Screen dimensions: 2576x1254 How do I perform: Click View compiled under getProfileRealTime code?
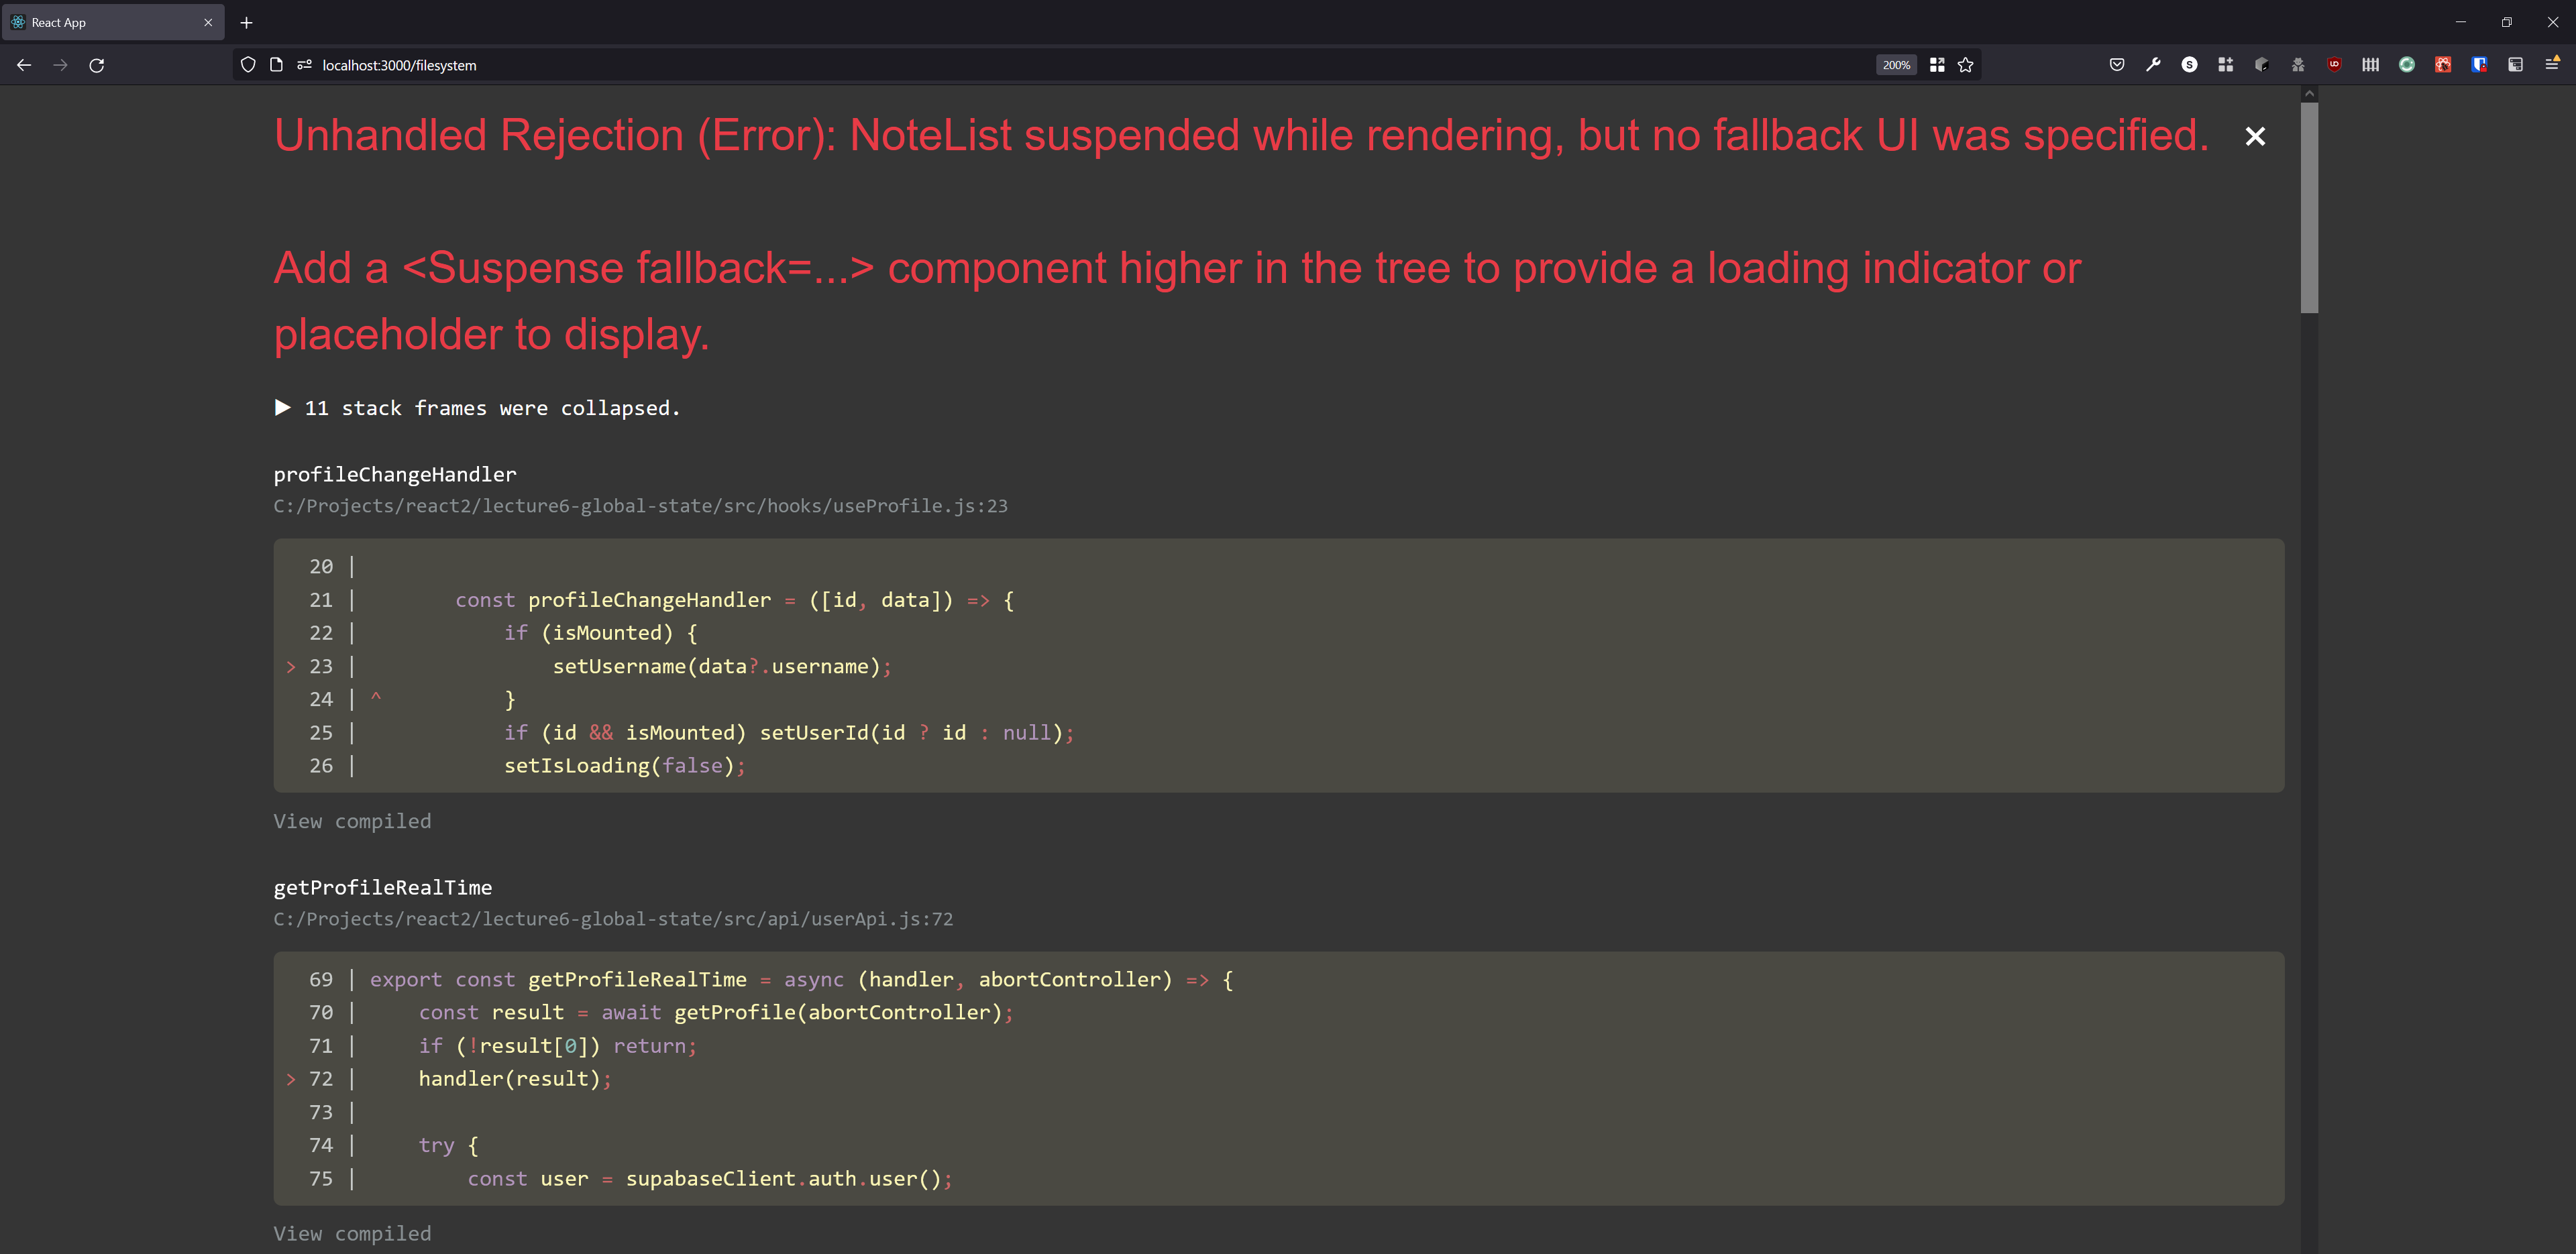click(x=352, y=1233)
